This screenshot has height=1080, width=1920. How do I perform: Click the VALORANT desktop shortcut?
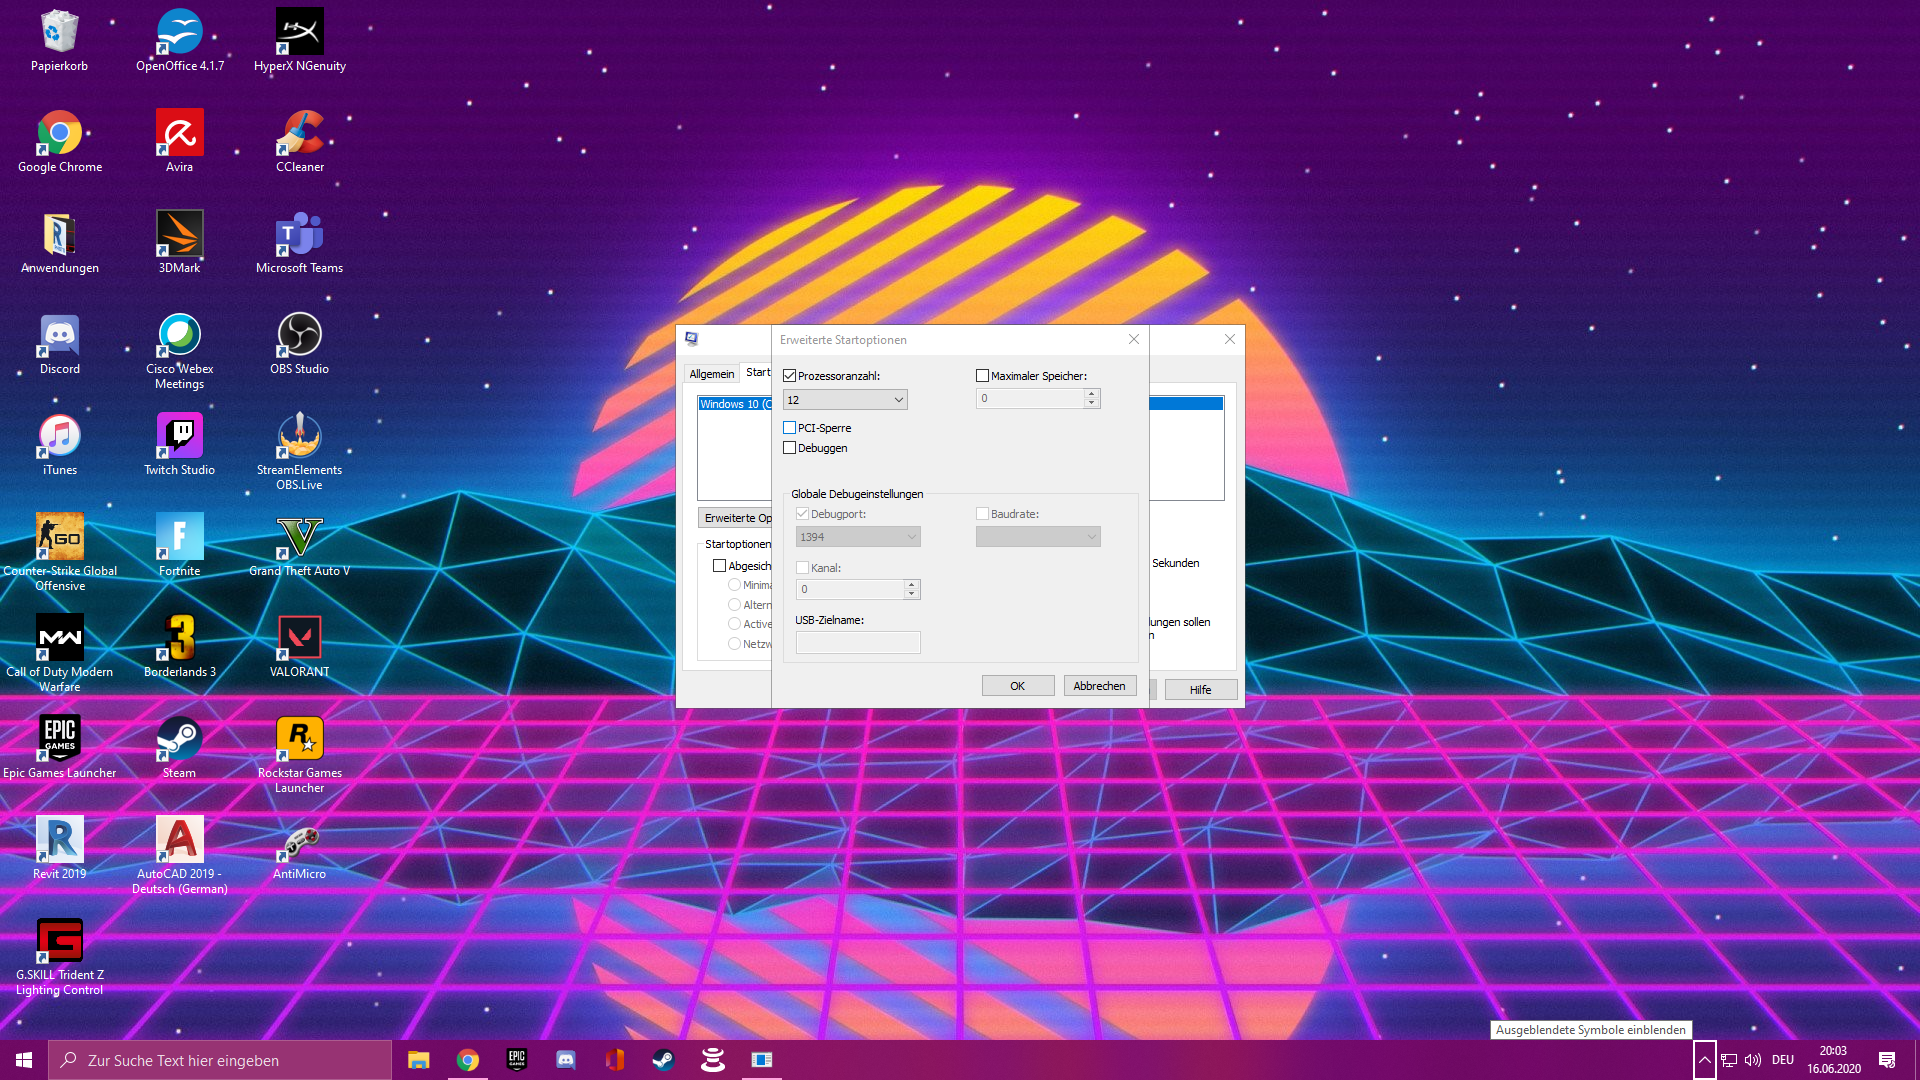(299, 640)
